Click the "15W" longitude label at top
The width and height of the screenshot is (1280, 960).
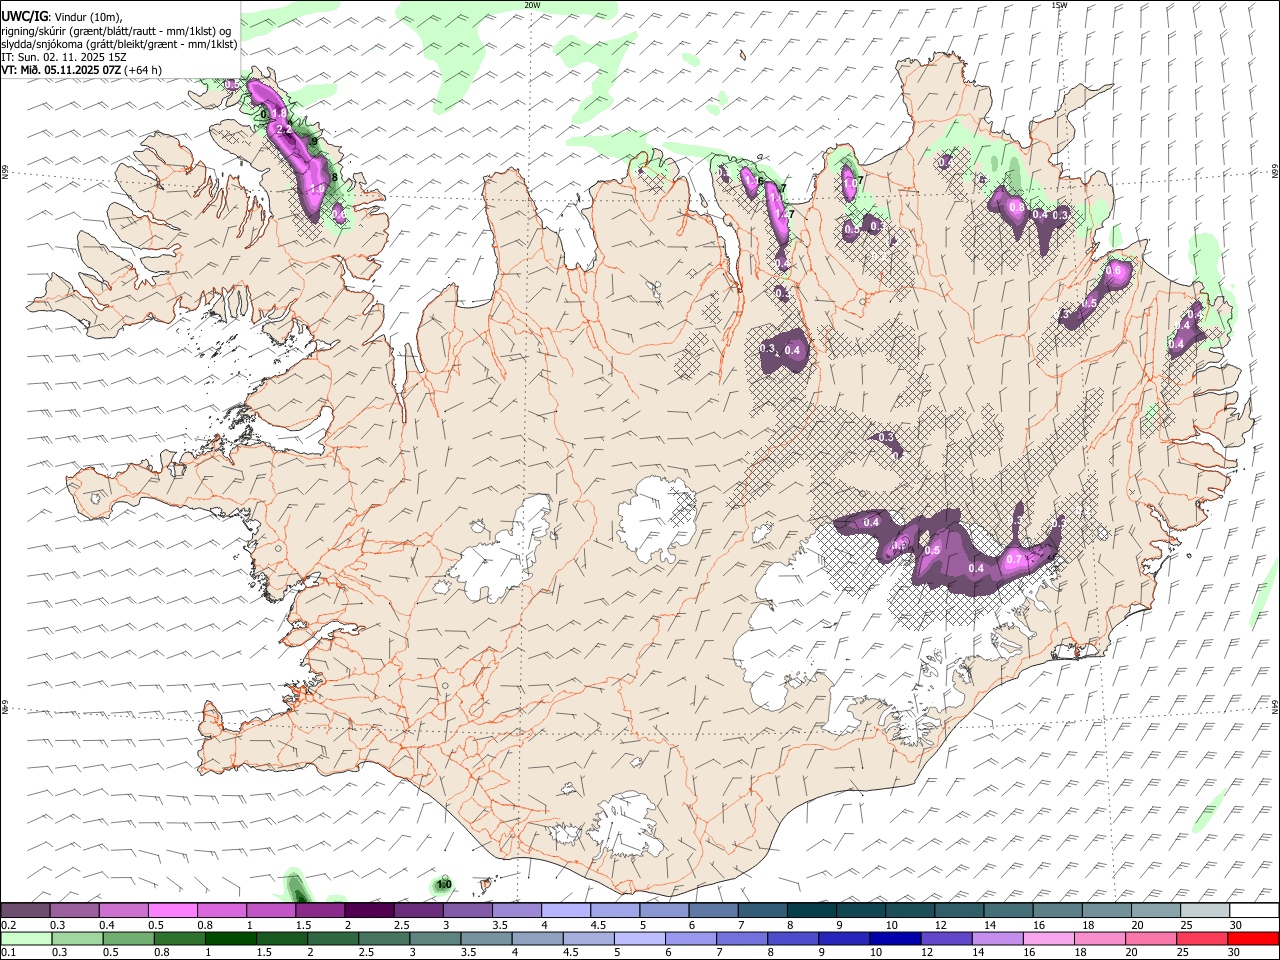pyautogui.click(x=1059, y=5)
